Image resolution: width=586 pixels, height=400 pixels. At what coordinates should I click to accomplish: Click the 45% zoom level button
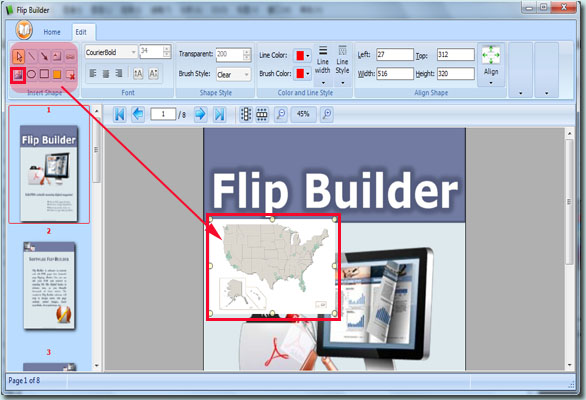pos(303,114)
